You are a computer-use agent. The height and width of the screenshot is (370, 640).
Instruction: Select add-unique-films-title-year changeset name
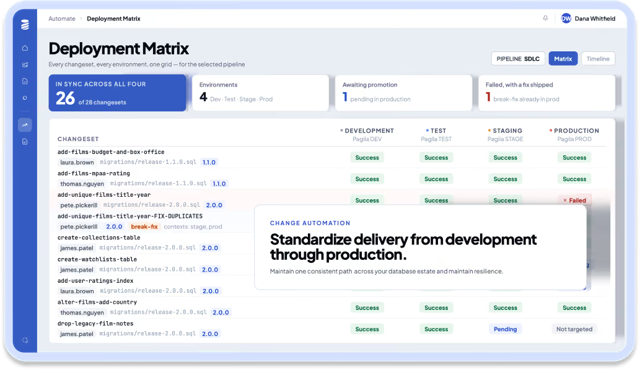pyautogui.click(x=104, y=195)
